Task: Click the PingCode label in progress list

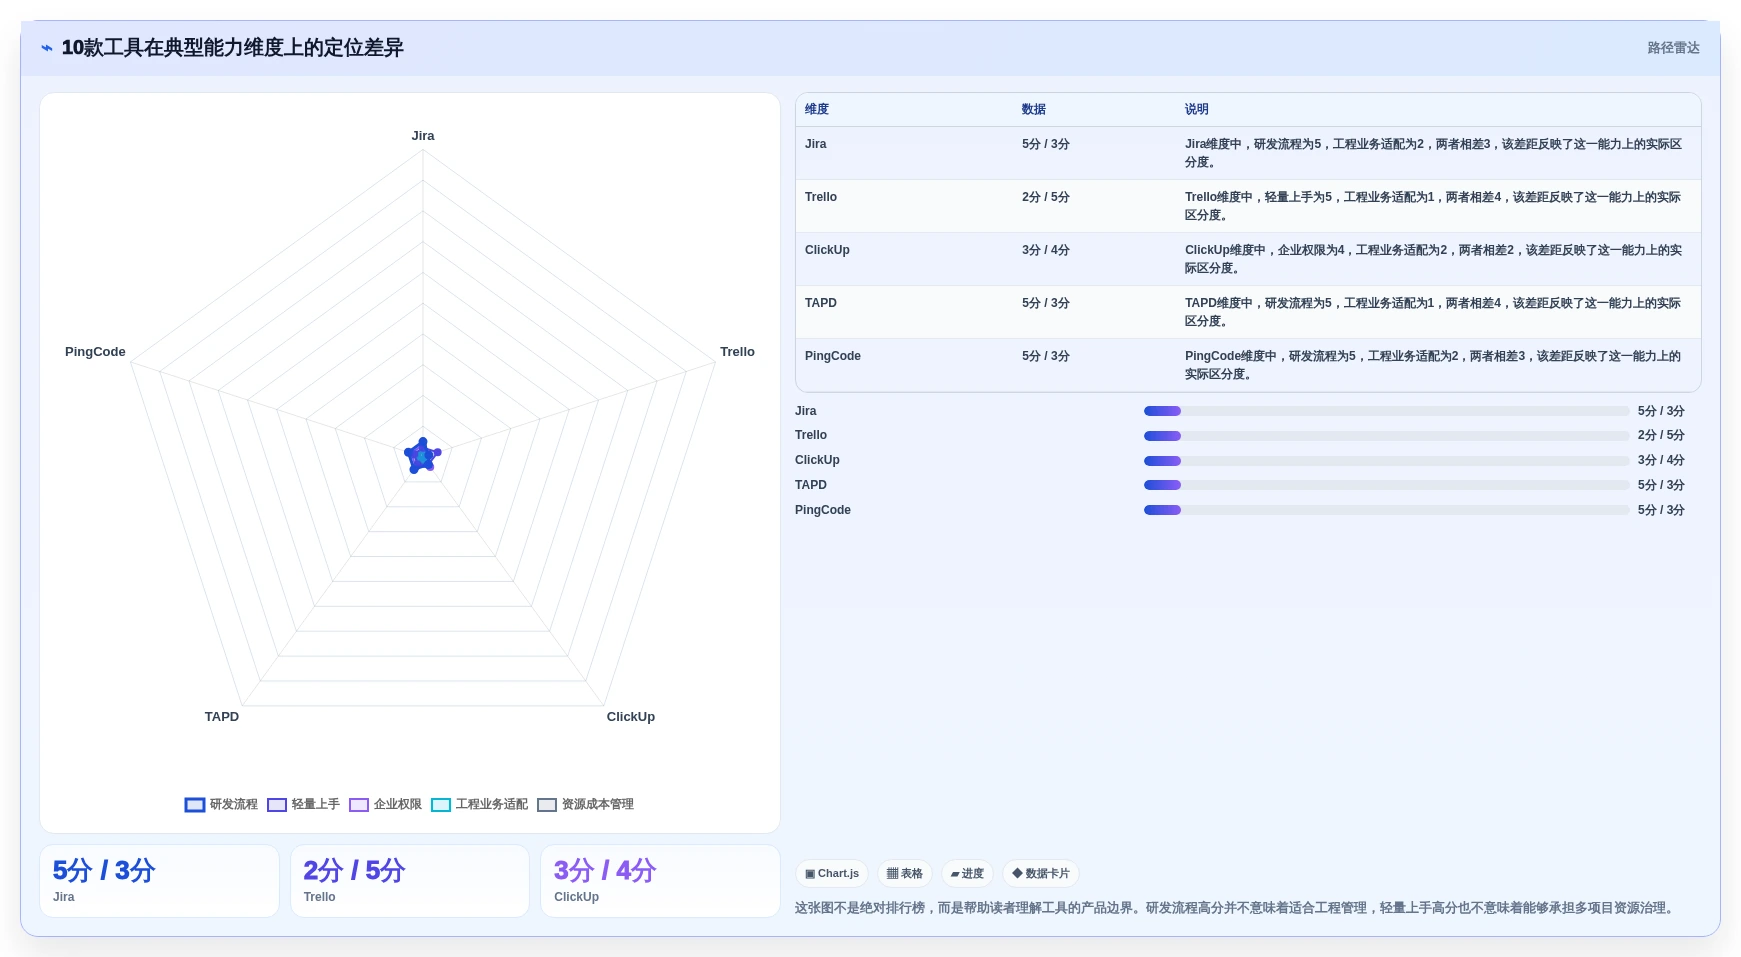Action: coord(823,510)
